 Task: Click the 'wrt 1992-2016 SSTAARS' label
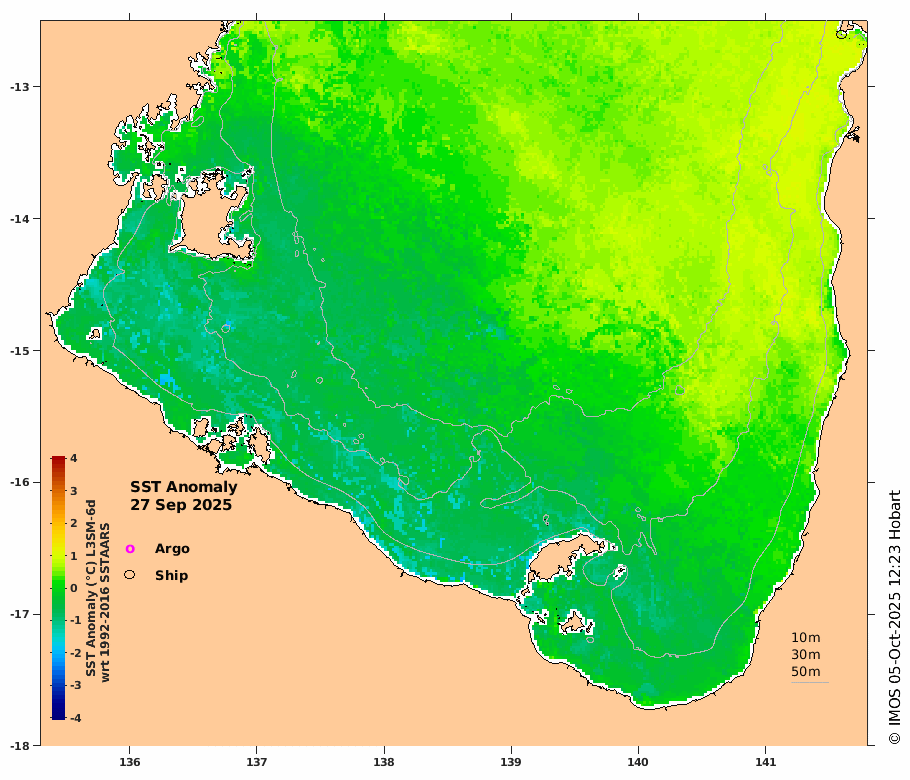[105, 602]
